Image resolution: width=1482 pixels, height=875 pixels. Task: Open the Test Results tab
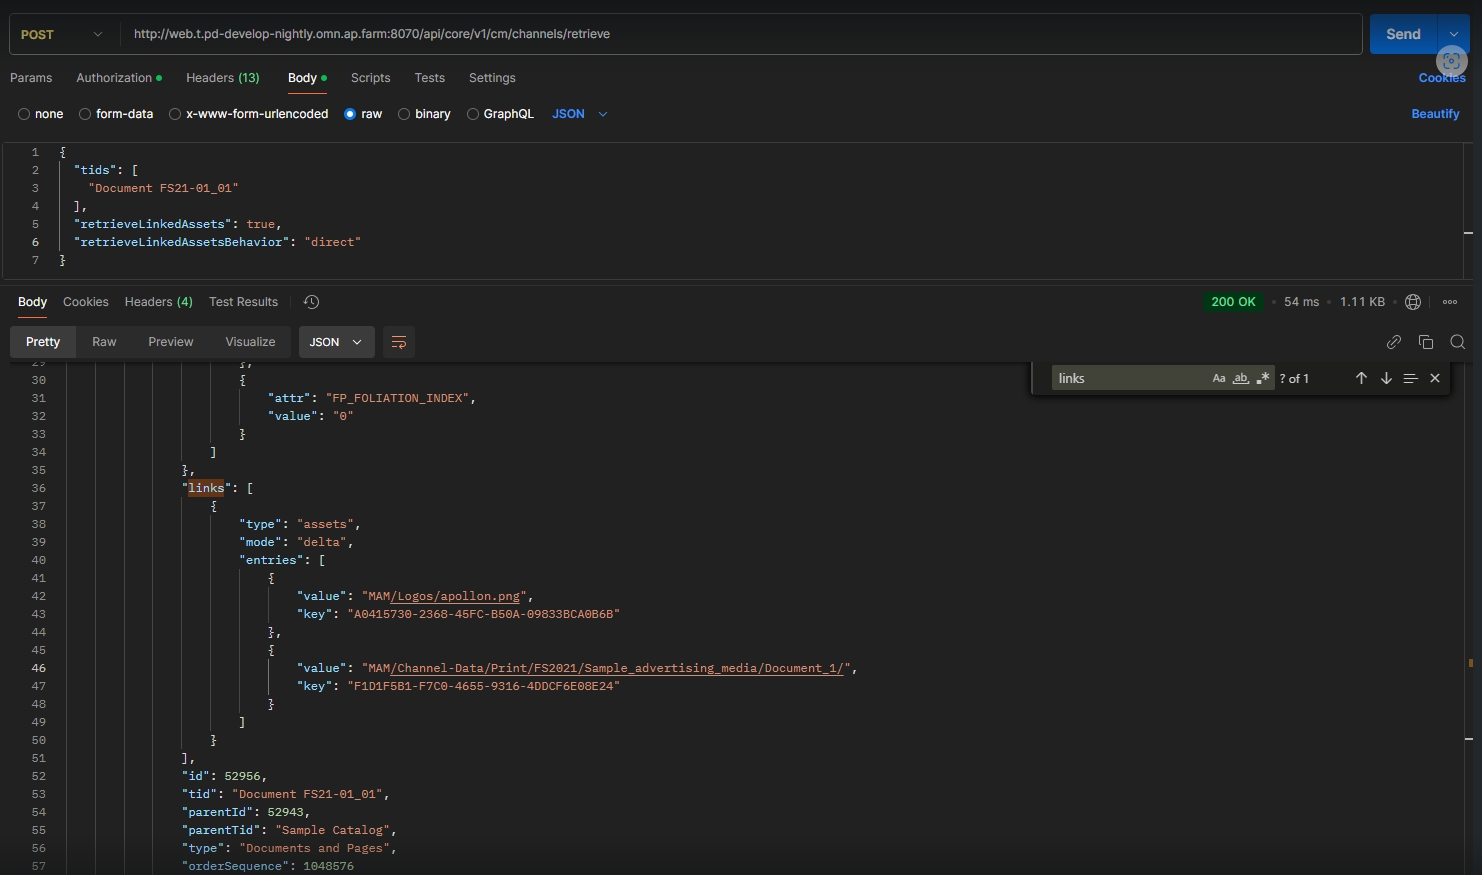(x=243, y=302)
